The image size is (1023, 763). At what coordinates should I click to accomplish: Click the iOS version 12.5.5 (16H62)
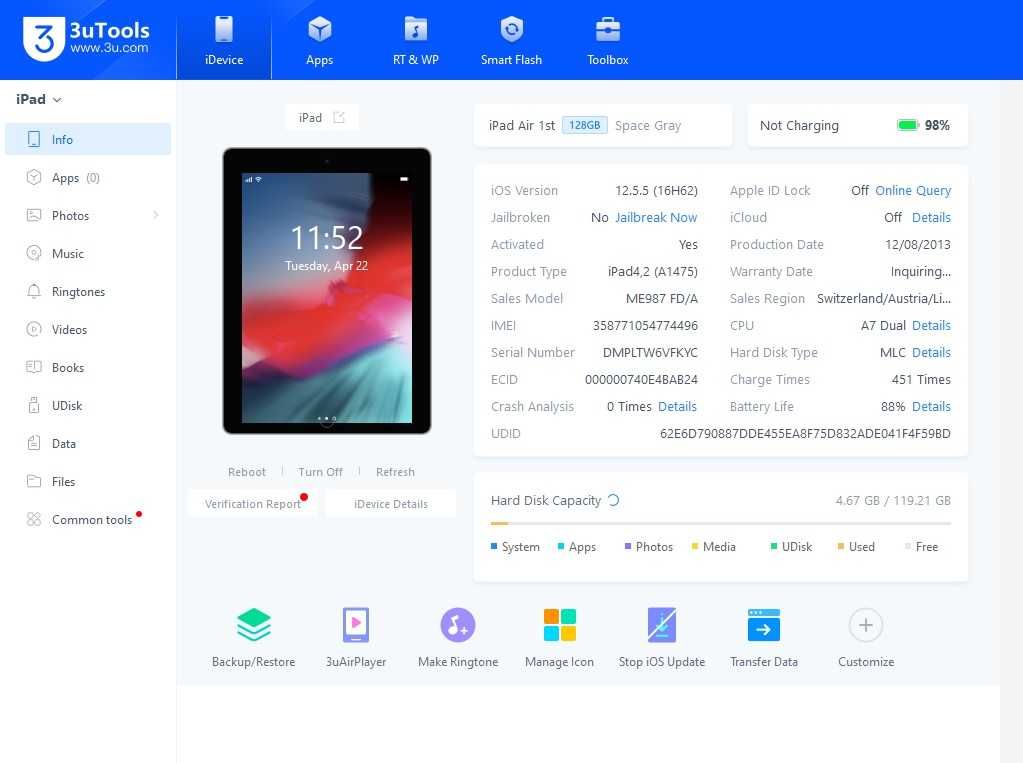(656, 191)
